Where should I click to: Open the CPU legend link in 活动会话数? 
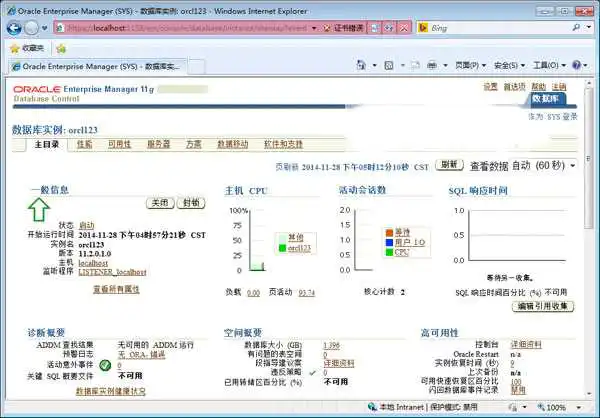[402, 252]
